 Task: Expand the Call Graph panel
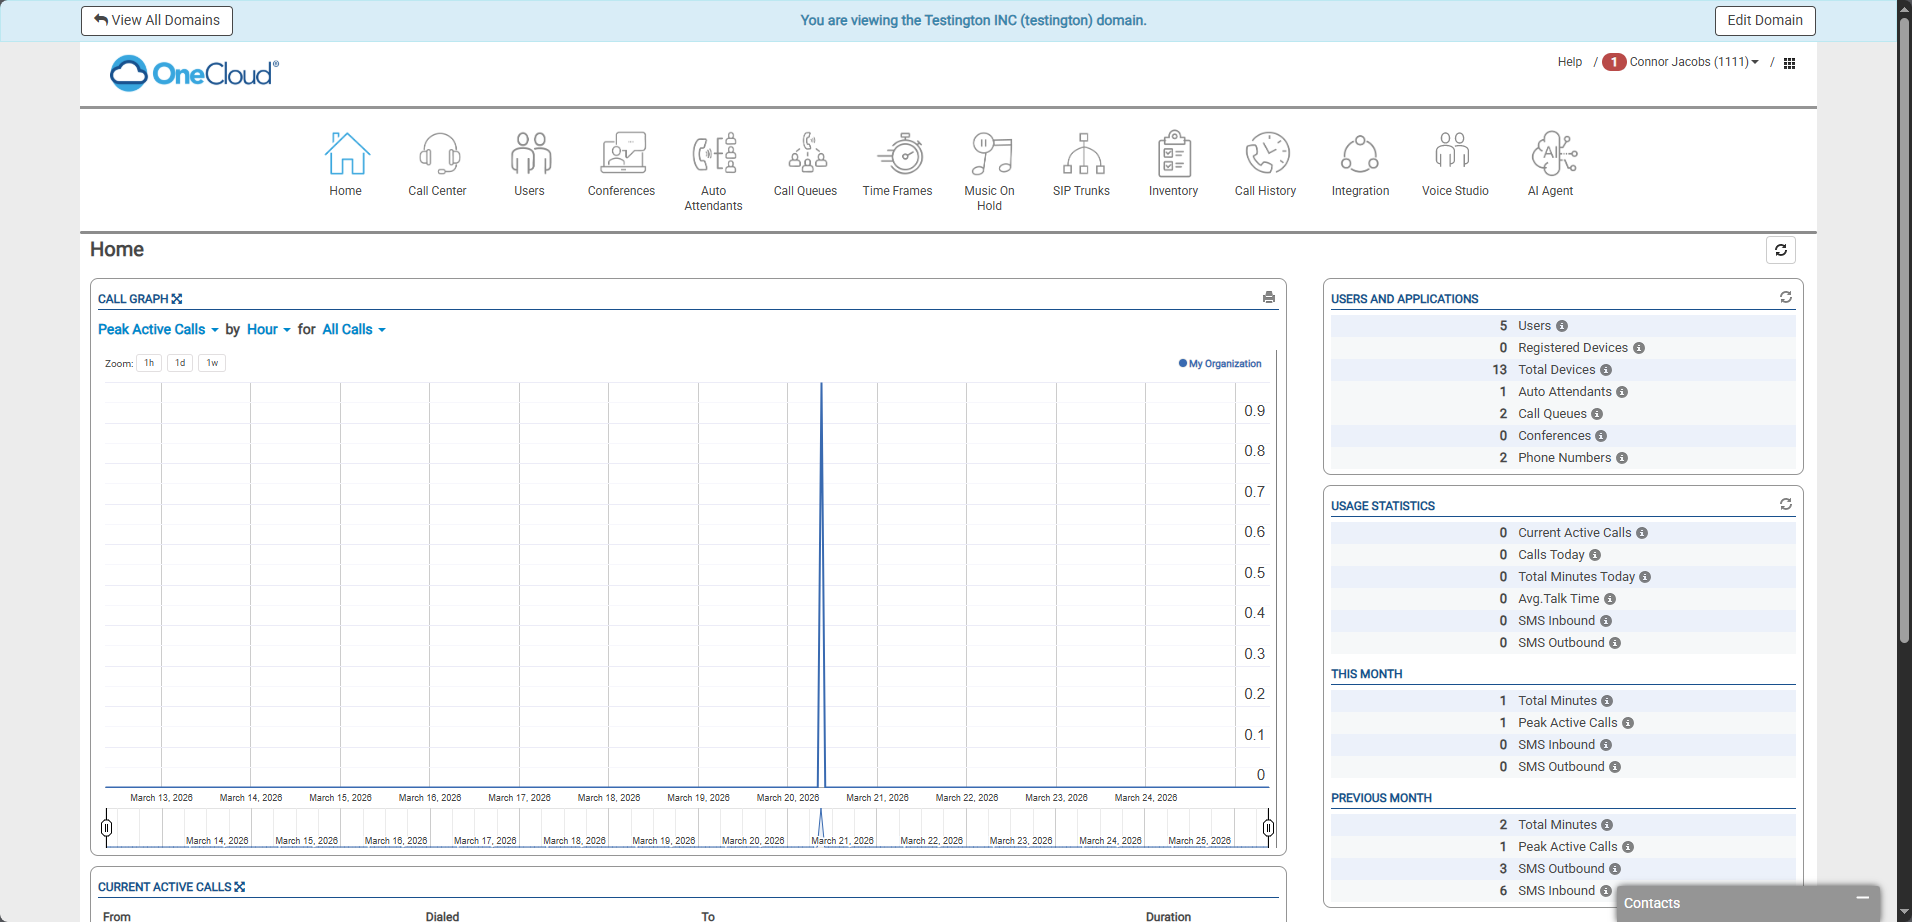tap(177, 299)
